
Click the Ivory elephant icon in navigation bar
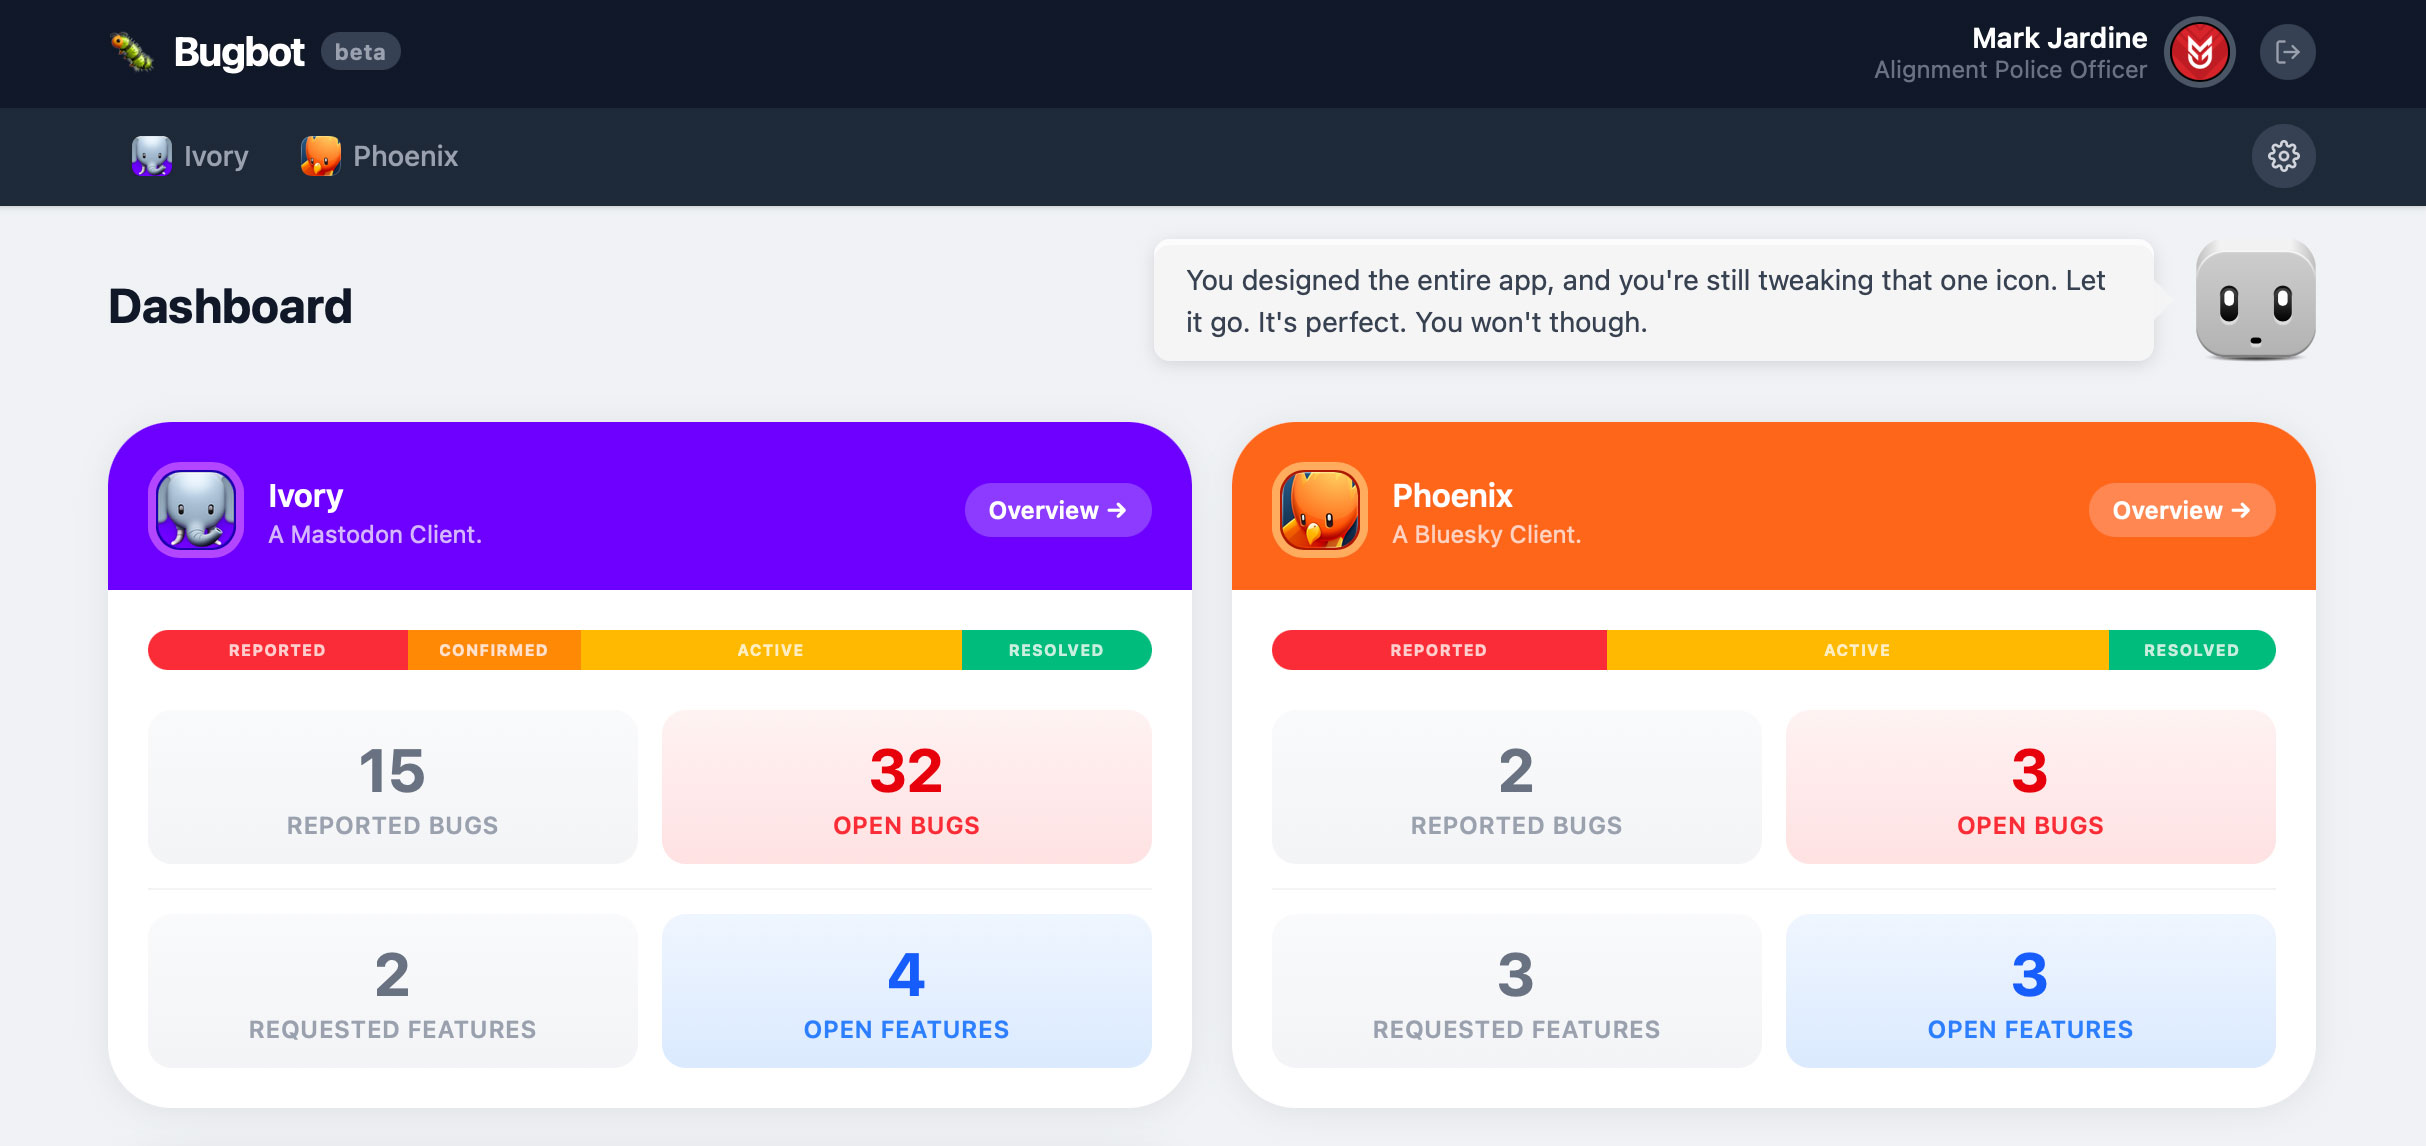pos(151,156)
